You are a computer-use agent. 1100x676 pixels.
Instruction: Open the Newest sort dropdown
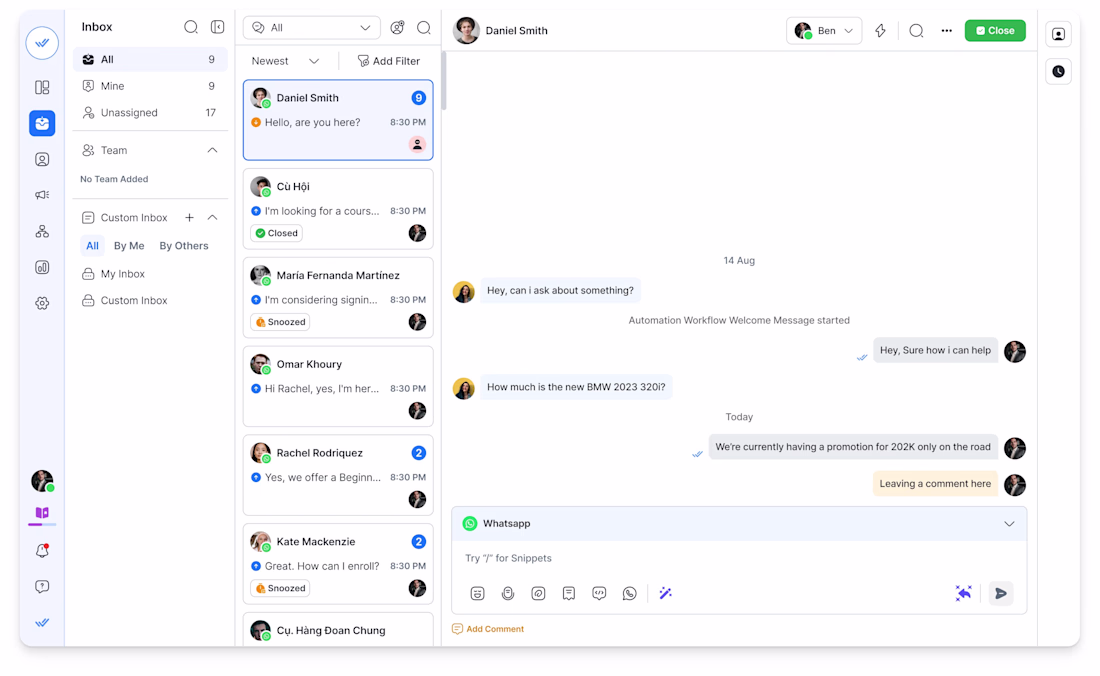[x=286, y=61]
